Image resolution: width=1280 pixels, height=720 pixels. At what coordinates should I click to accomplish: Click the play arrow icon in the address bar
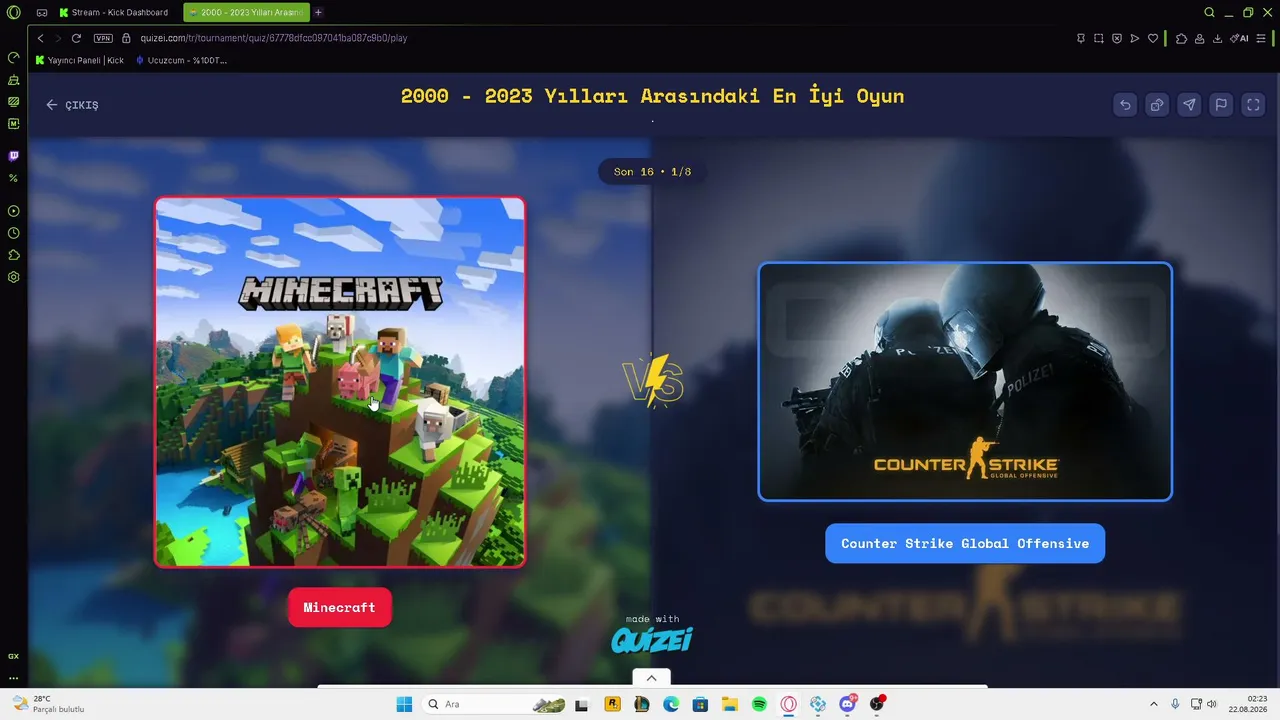tap(1134, 38)
